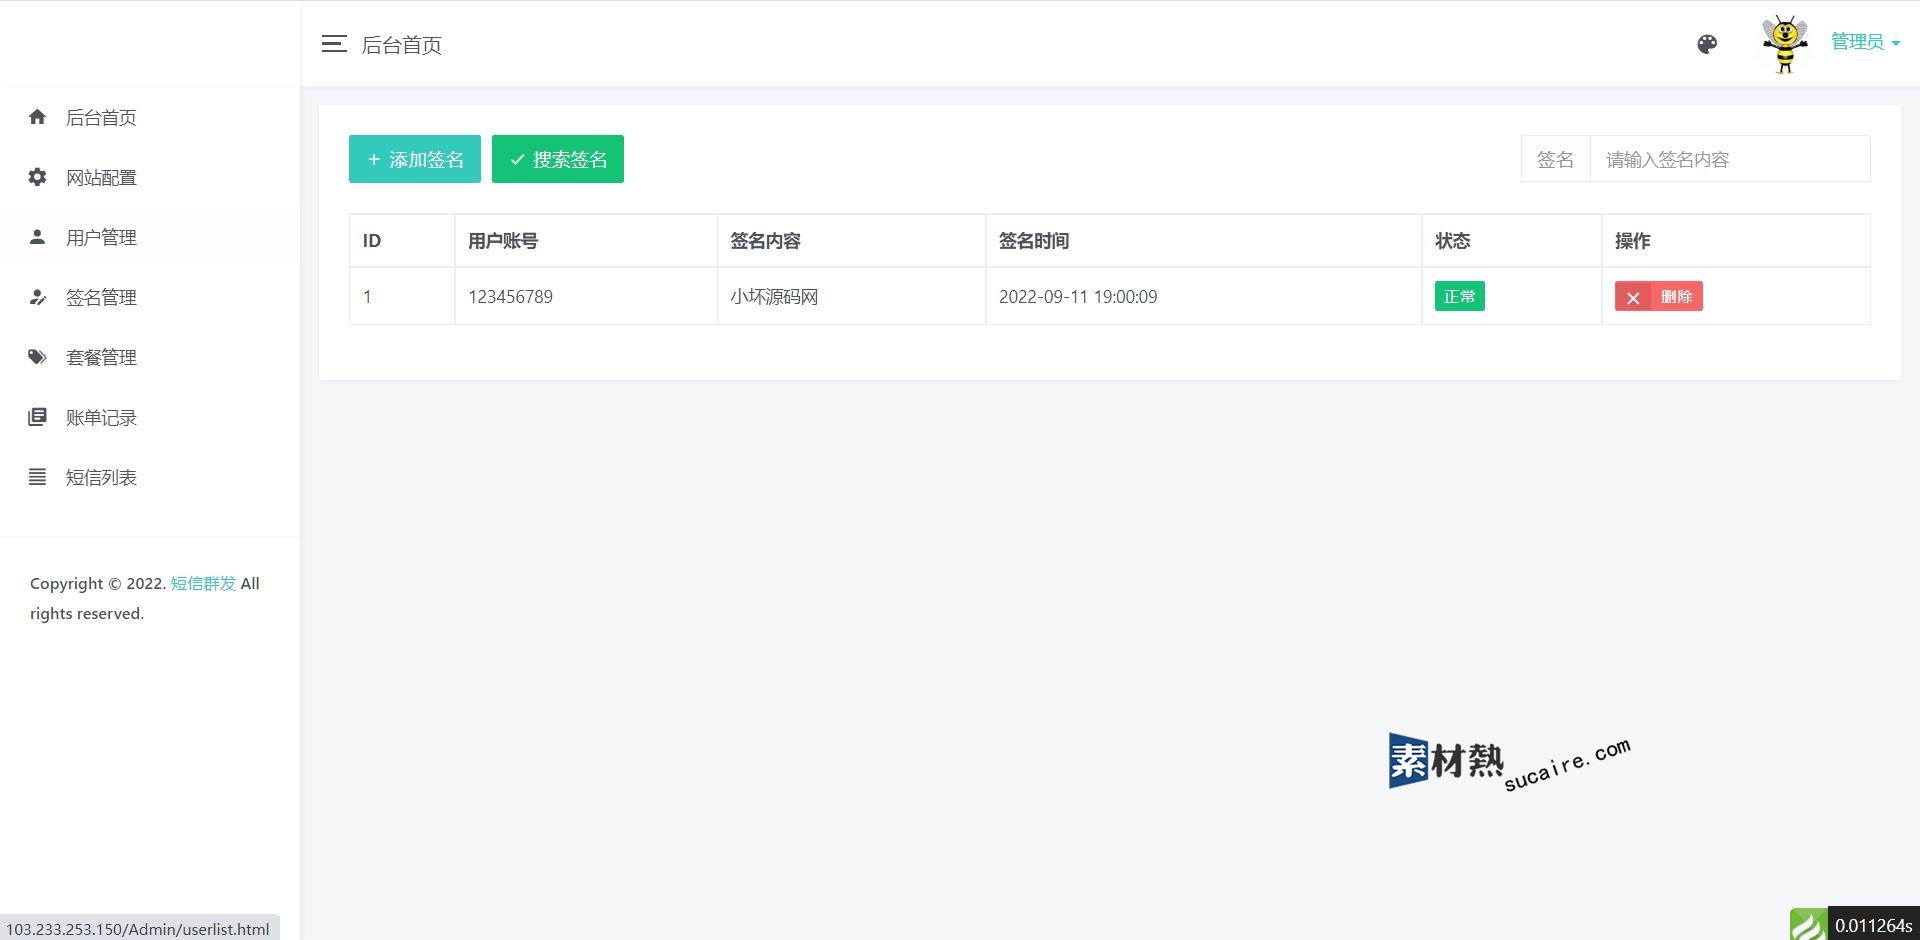Open 签名管理 in the sidebar

click(101, 297)
